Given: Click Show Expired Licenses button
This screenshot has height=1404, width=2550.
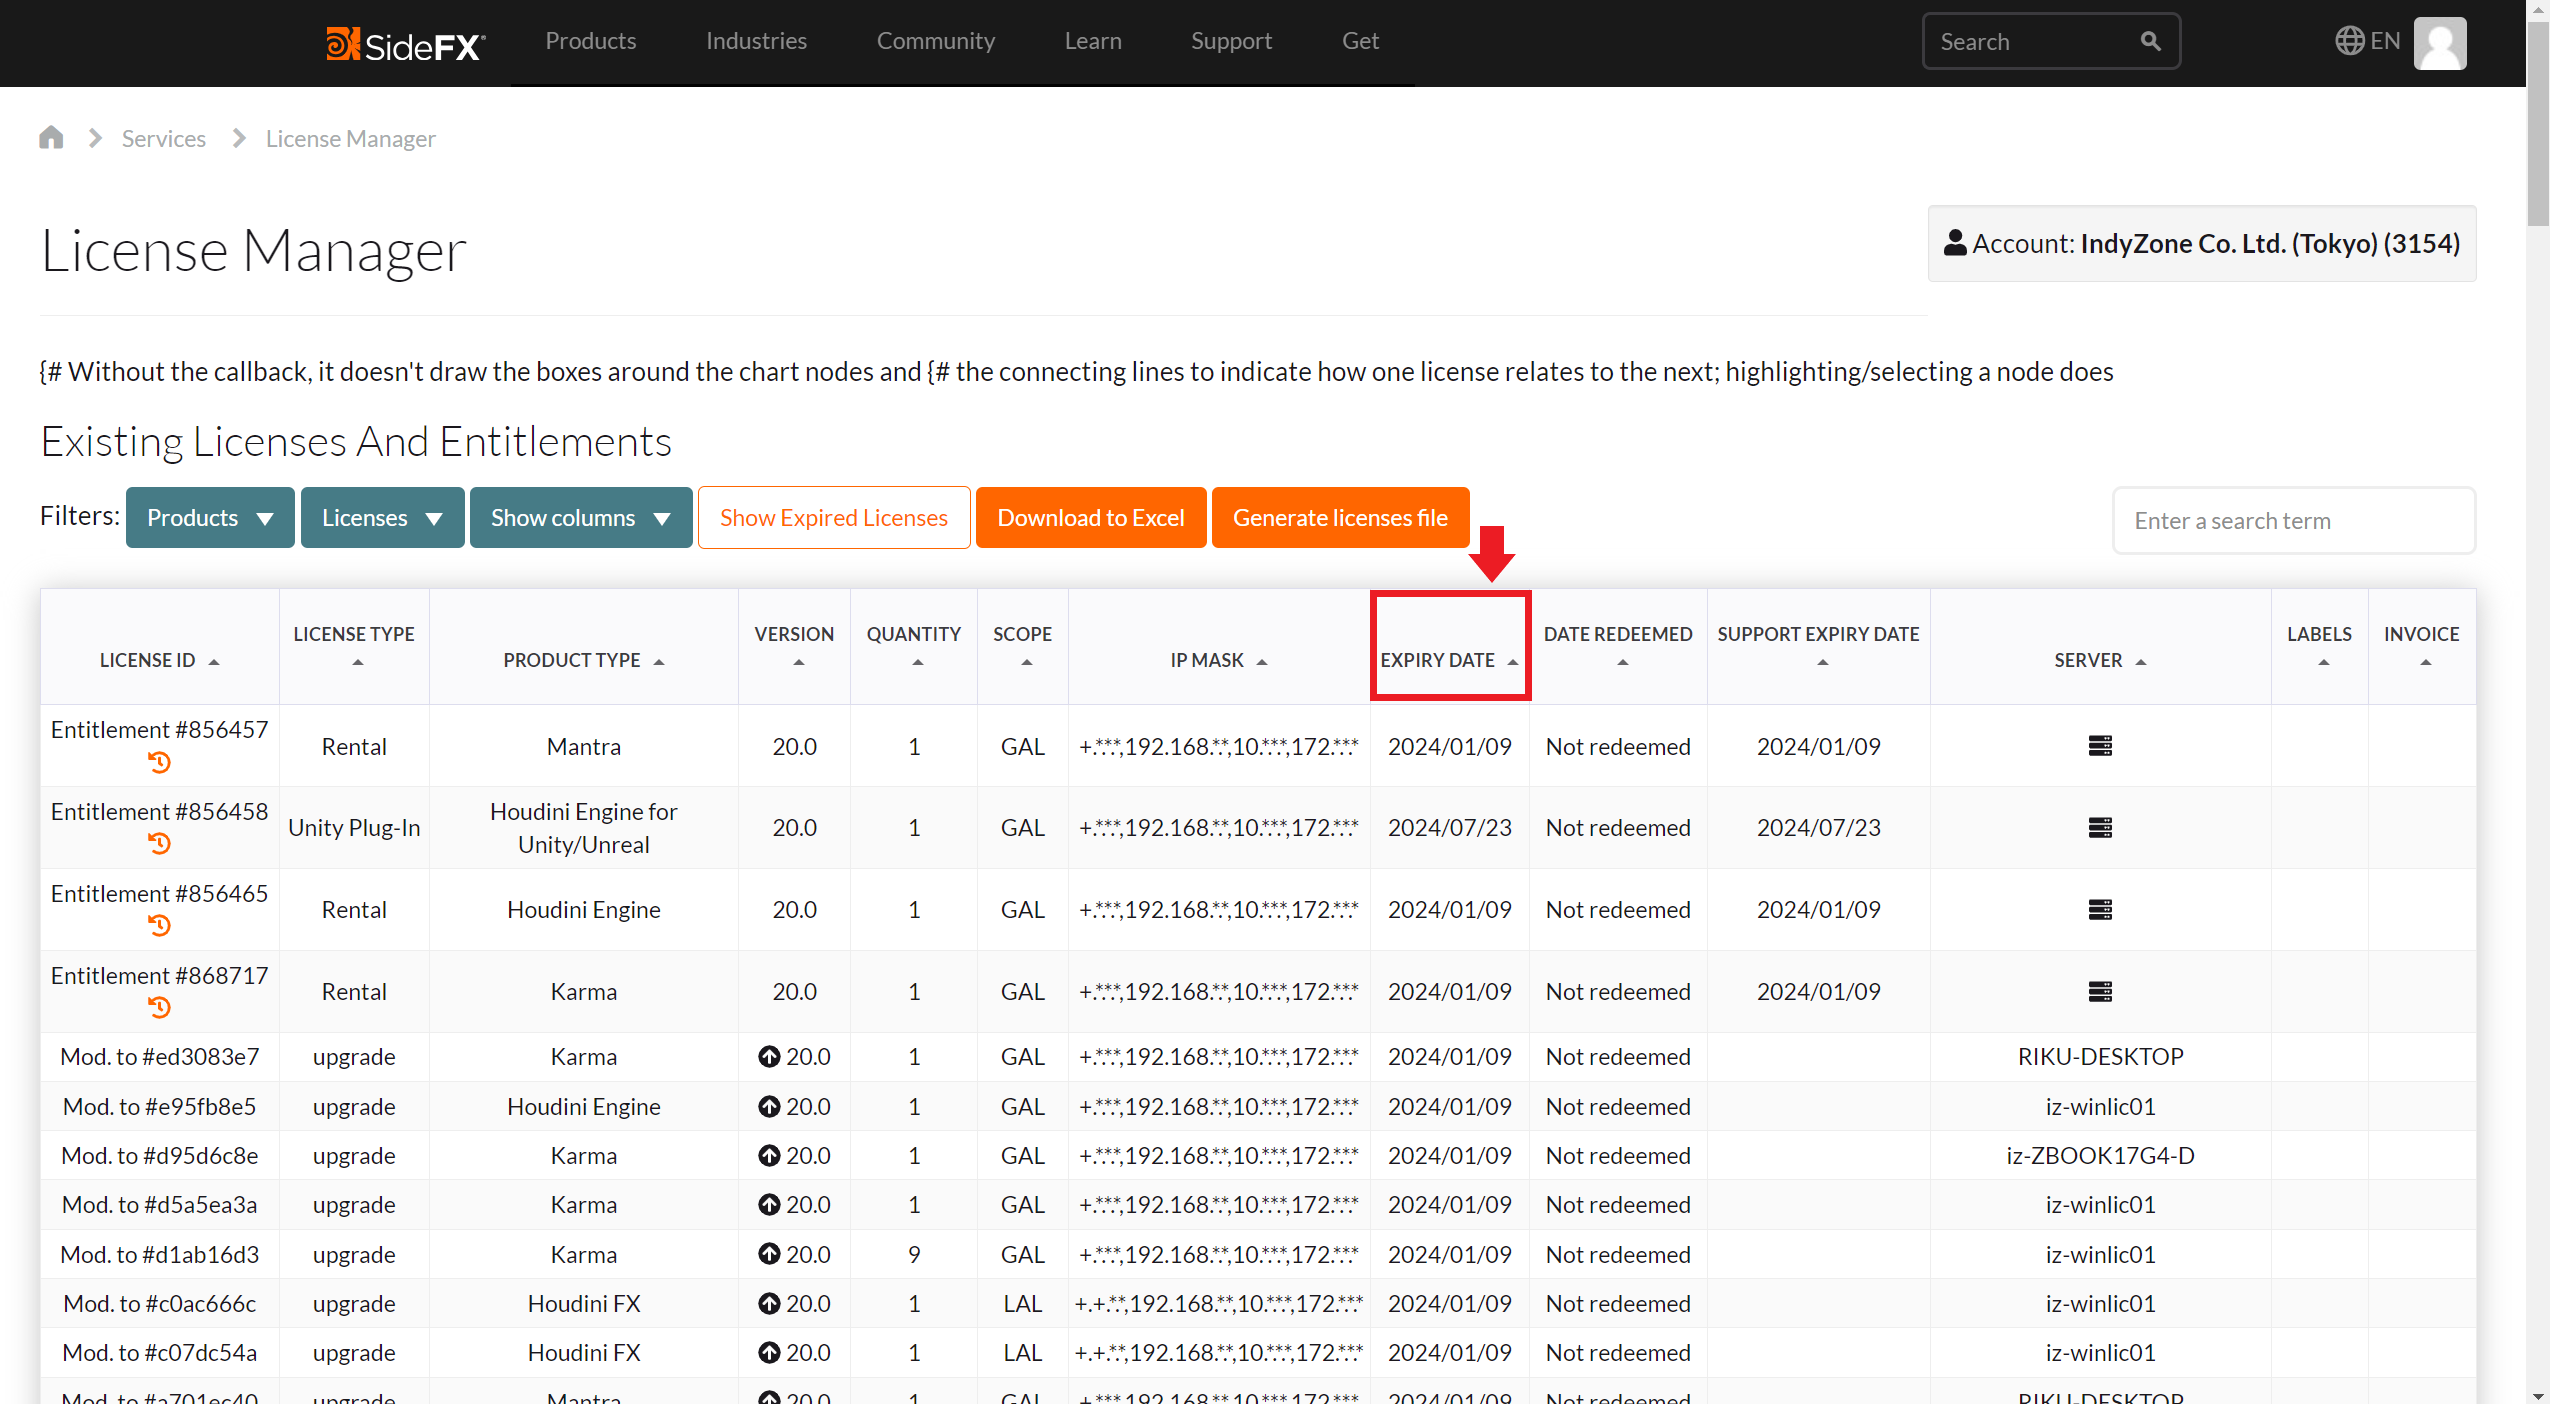Looking at the screenshot, I should tap(834, 518).
